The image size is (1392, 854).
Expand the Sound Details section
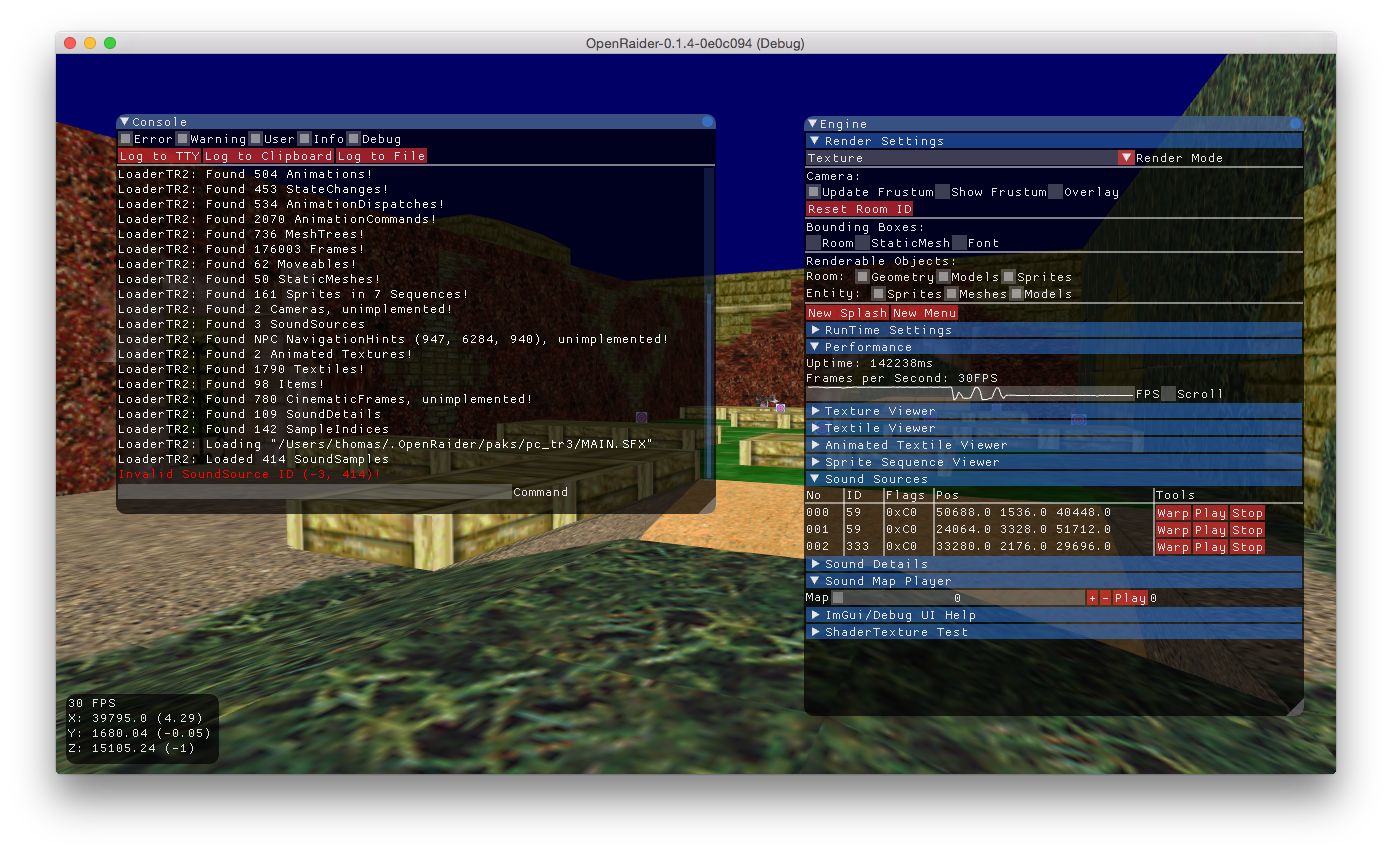click(x=1054, y=564)
